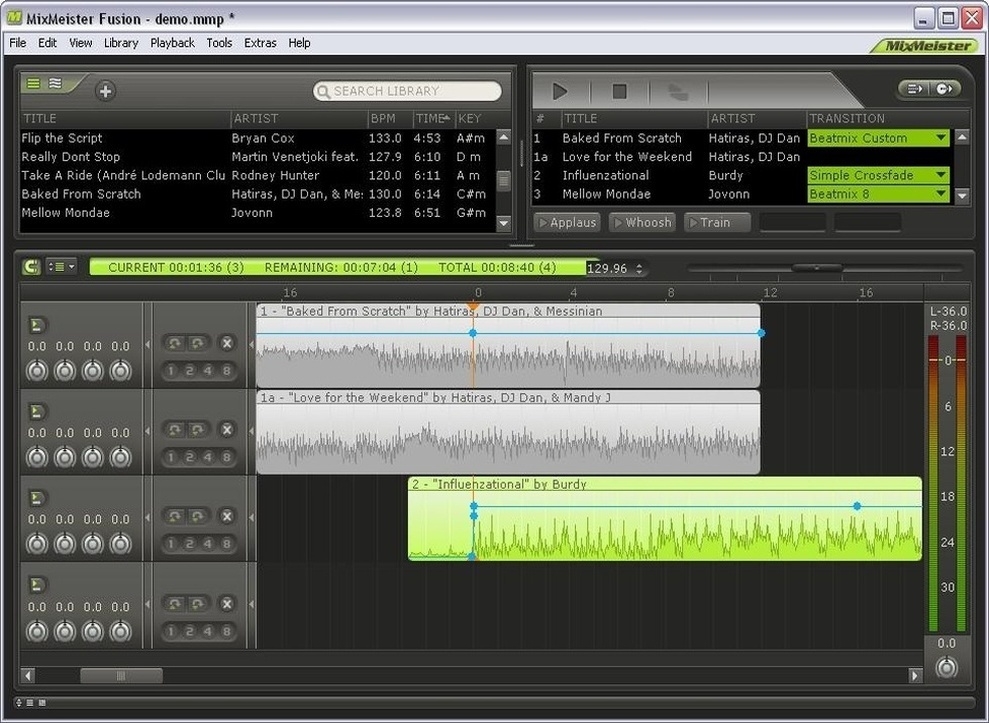Click the green effects icon on track one
989x723 pixels.
click(x=36, y=323)
